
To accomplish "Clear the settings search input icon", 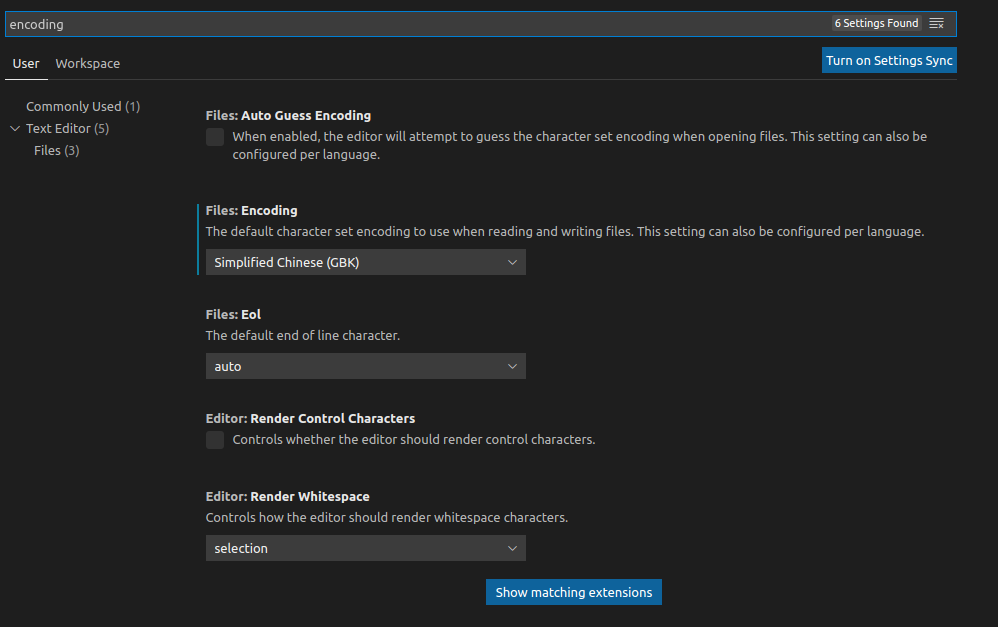I will click(936, 24).
